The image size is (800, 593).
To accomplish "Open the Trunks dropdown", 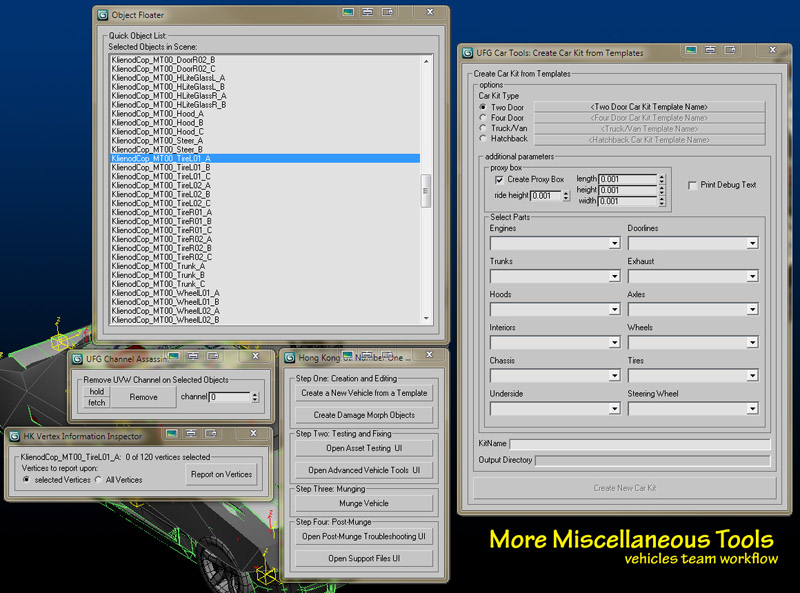I will (614, 277).
